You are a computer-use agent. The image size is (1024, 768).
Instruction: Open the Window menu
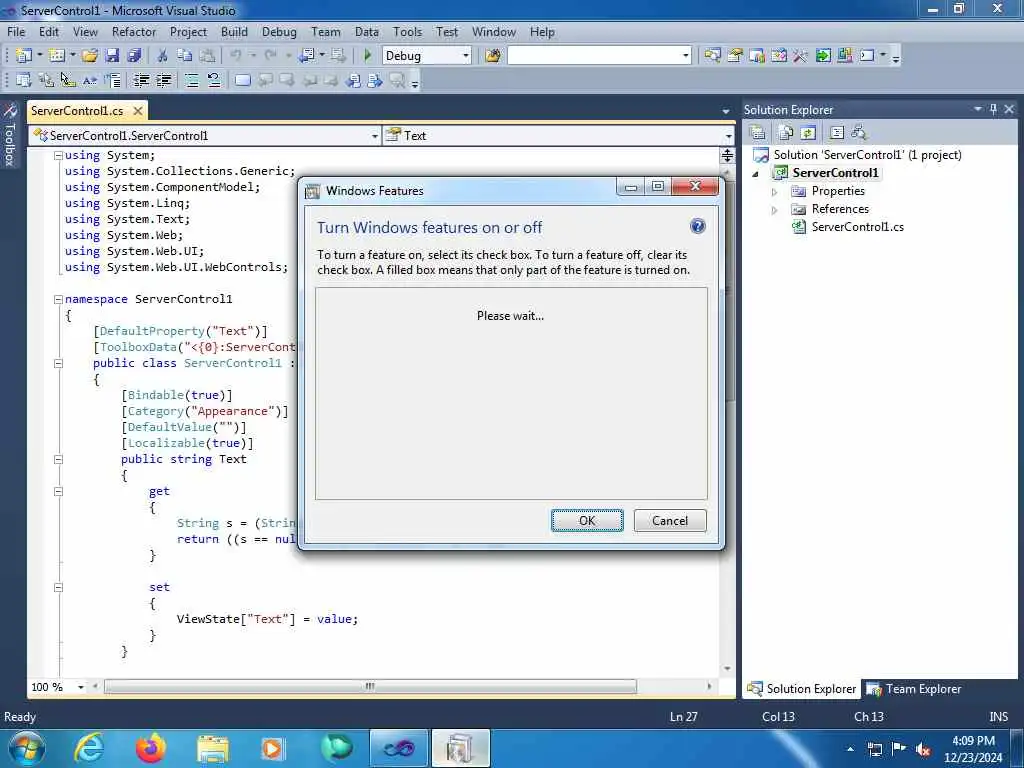tap(494, 31)
